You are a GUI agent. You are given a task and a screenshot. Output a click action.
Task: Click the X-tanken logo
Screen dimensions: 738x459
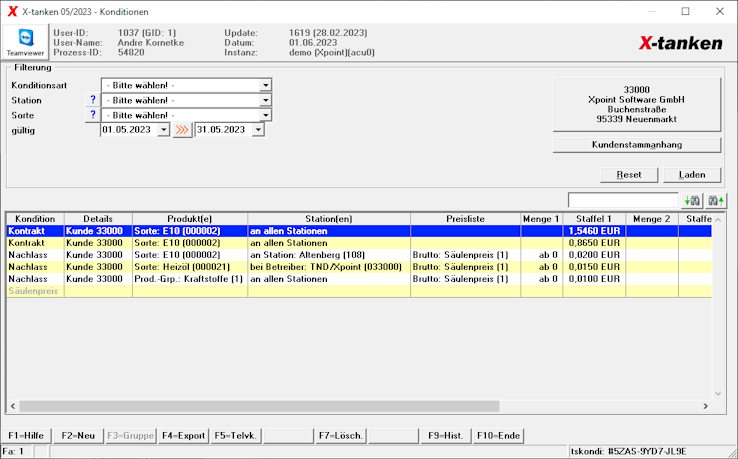pyautogui.click(x=680, y=43)
